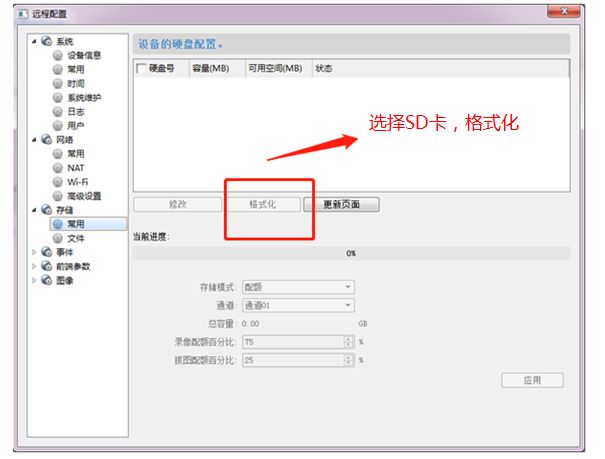605x459 pixels.
Task: Click the 高级设置 icon under 网络
Action: pyautogui.click(x=58, y=196)
